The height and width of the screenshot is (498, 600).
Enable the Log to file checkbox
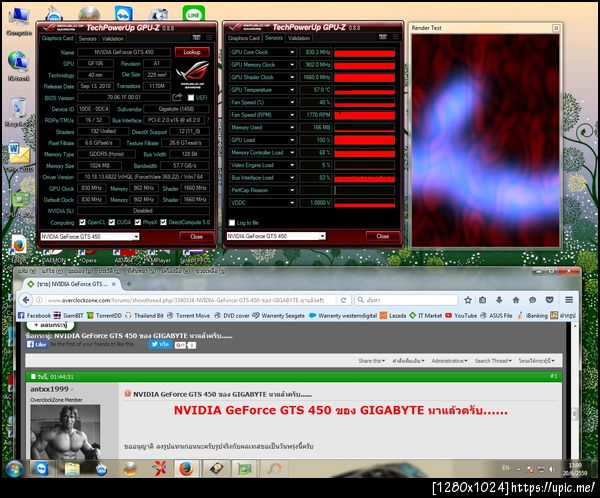tap(232, 223)
